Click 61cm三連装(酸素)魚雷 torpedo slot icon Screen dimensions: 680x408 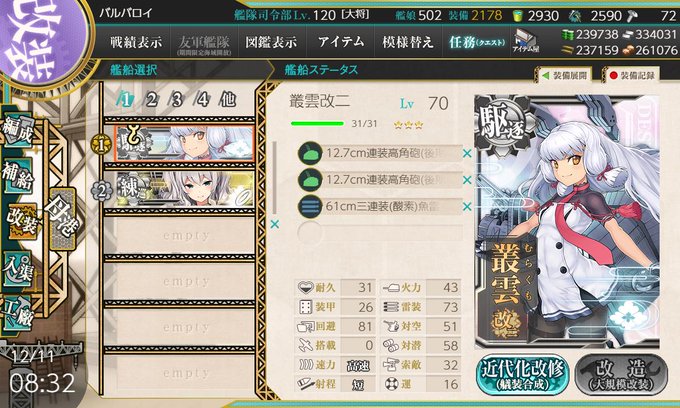tap(310, 206)
